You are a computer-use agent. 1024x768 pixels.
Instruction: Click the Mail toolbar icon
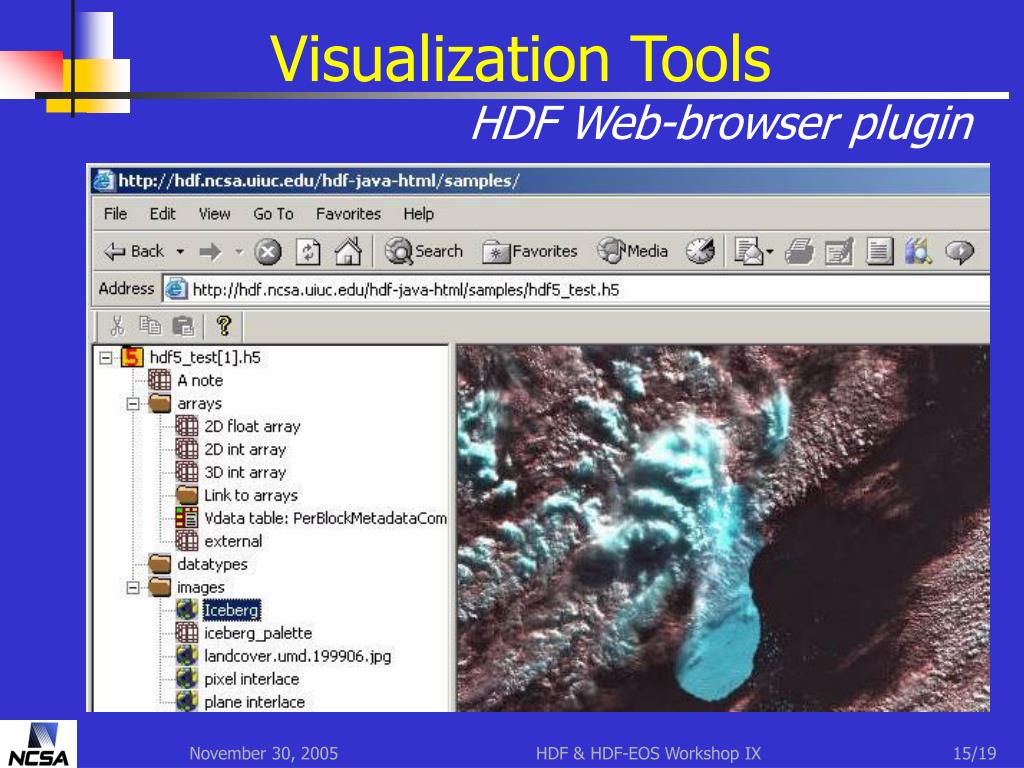[748, 251]
